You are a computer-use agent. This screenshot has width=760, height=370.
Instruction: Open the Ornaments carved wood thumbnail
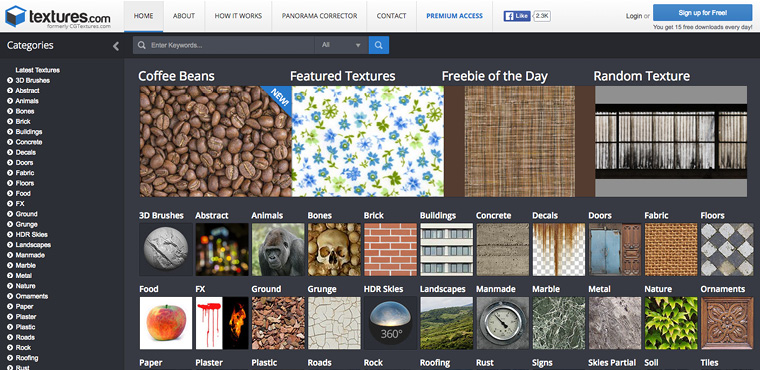coord(727,323)
